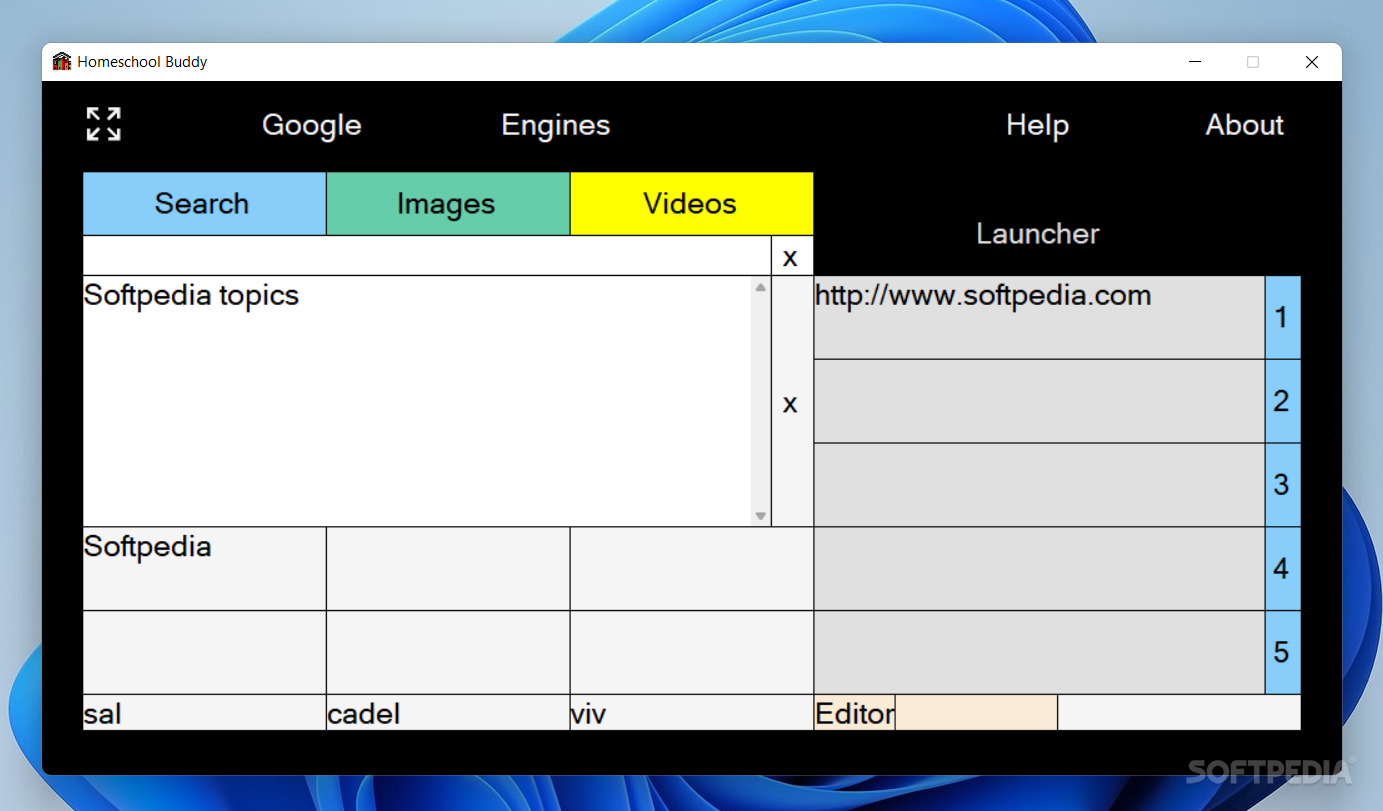
Task: Launch slot 3 with the blue 3 button
Action: (x=1282, y=485)
